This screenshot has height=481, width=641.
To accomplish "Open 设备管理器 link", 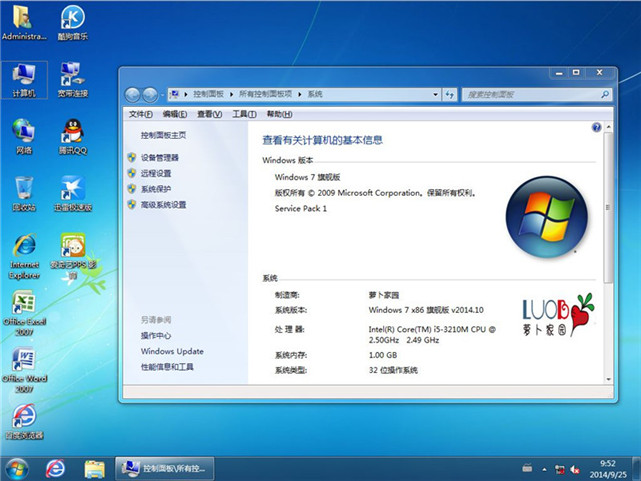I will 160,158.
